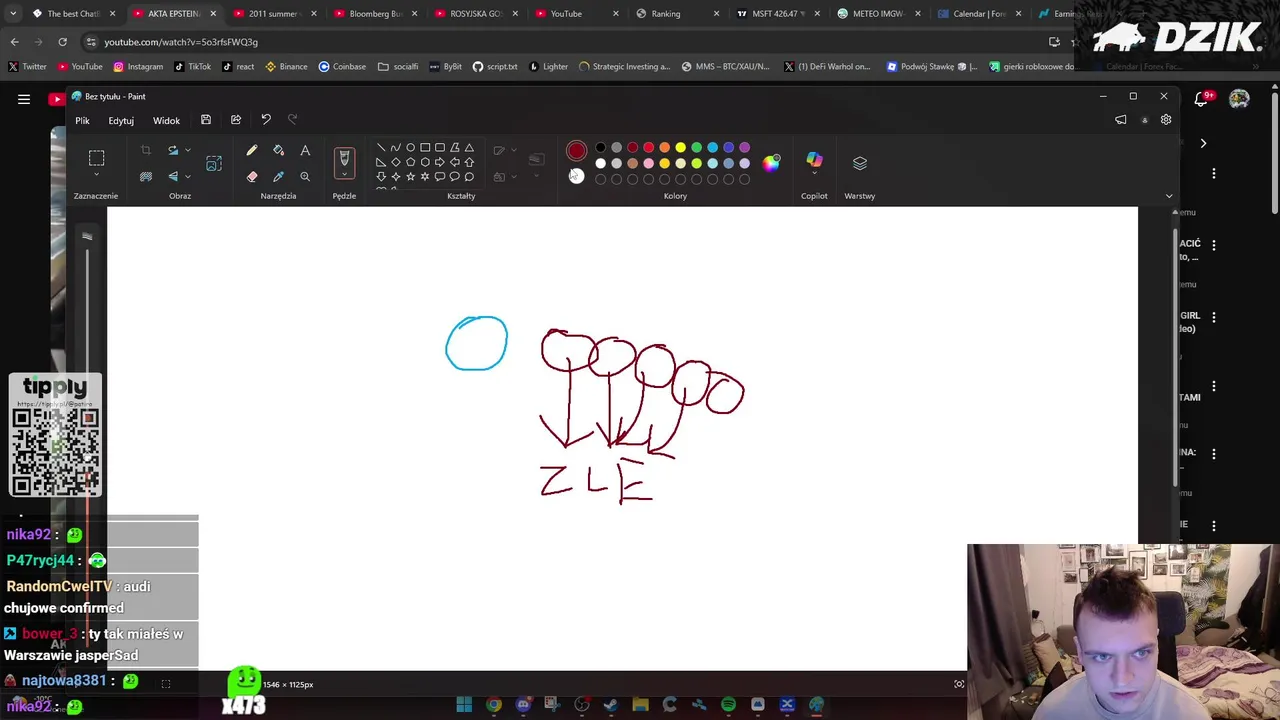1280x720 pixels.
Task: Expand the Zaznaczenie selection options arrow
Action: pyautogui.click(x=96, y=176)
